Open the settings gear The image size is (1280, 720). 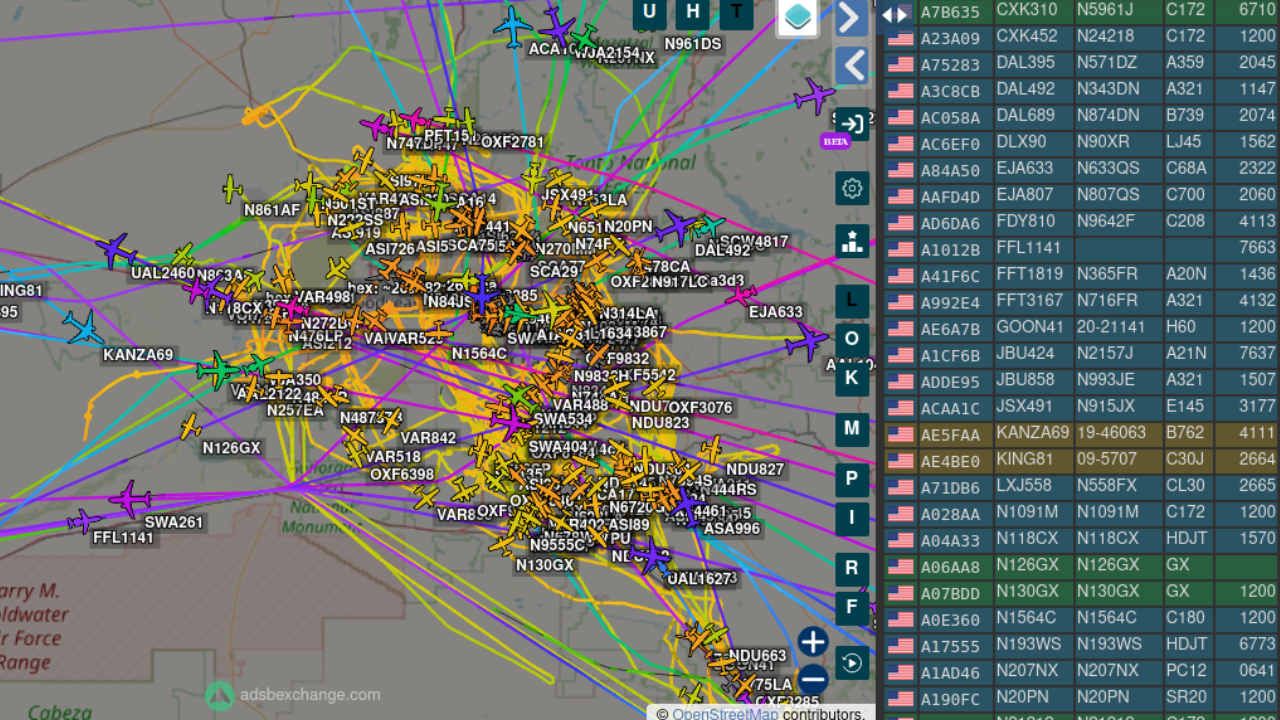coord(852,188)
